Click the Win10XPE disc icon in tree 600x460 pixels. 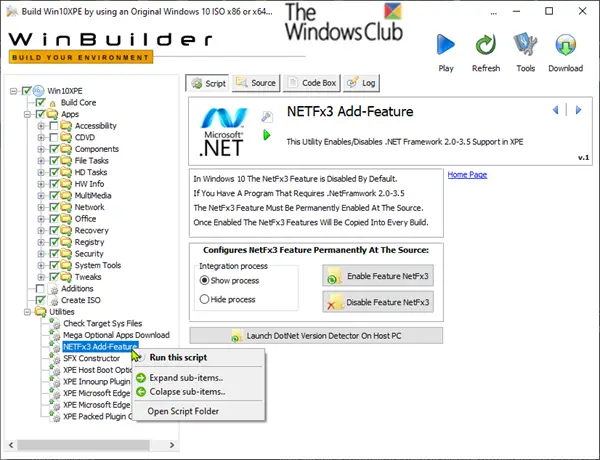[x=38, y=91]
